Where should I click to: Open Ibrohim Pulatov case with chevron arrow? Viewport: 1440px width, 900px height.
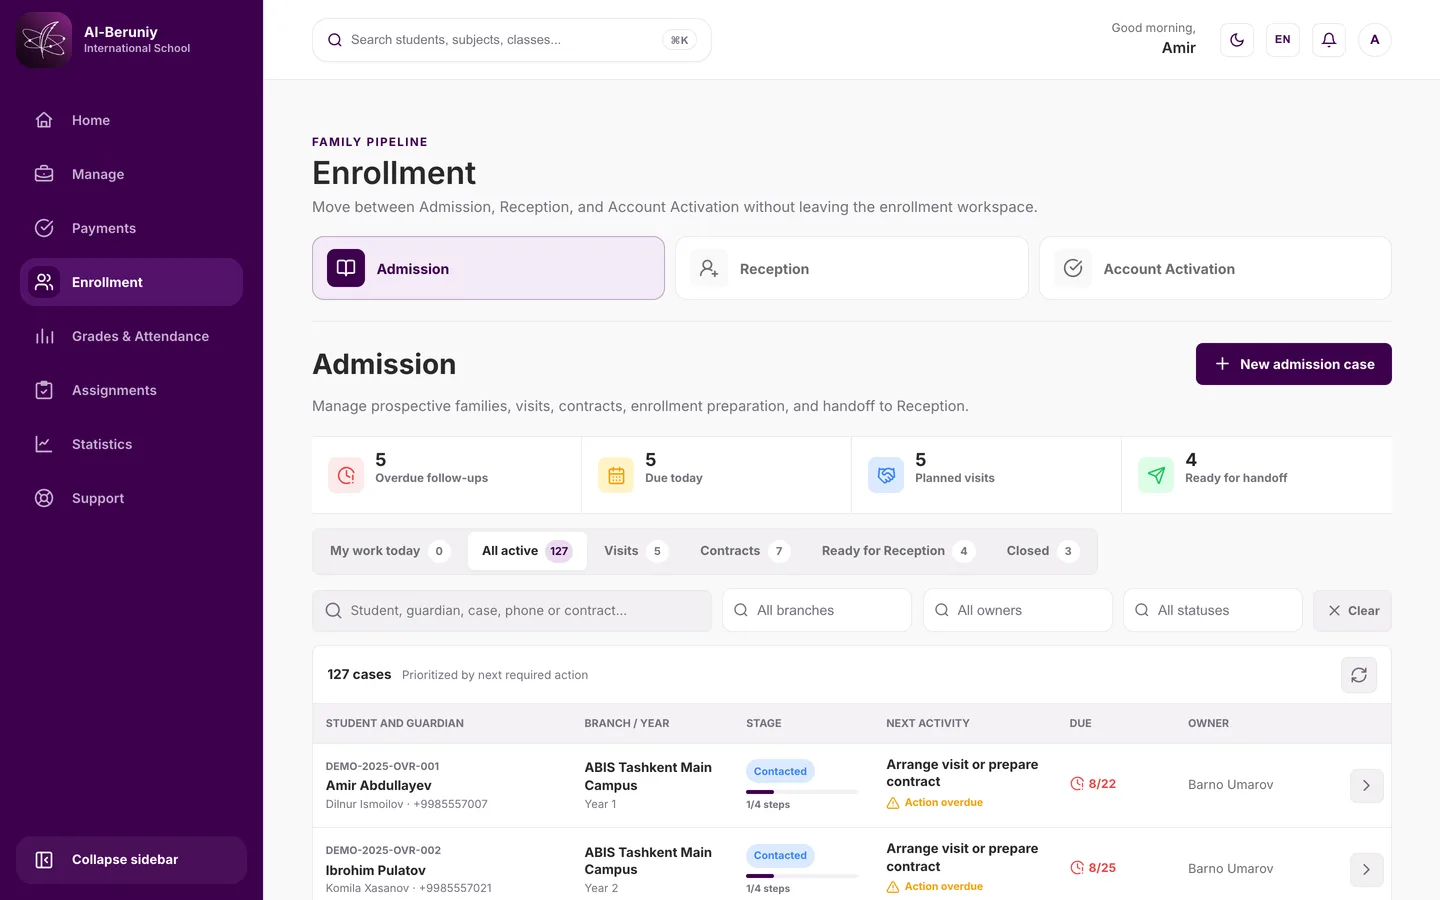coord(1366,870)
